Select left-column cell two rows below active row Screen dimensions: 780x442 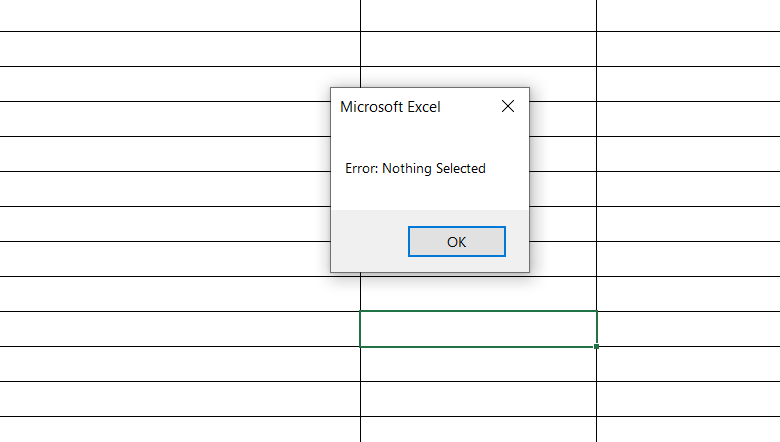180,399
